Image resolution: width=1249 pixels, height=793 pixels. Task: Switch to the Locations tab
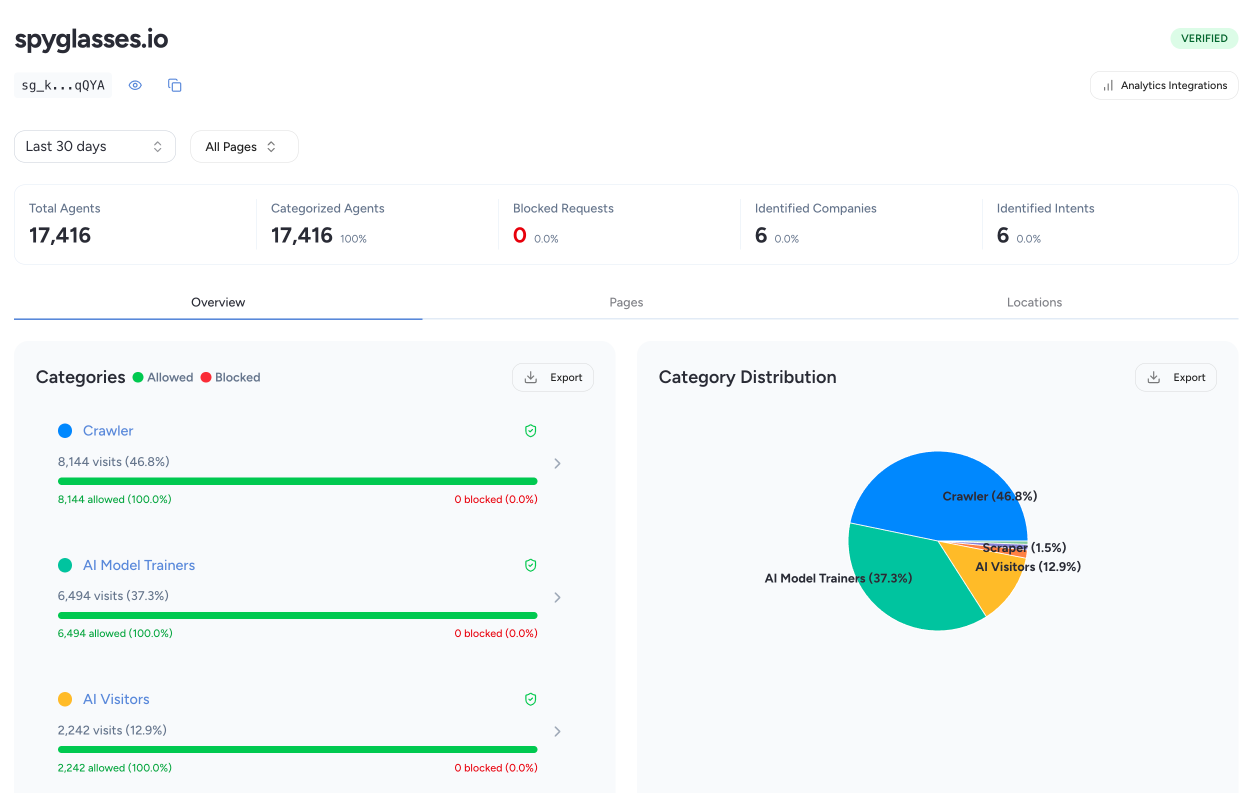pyautogui.click(x=1034, y=302)
